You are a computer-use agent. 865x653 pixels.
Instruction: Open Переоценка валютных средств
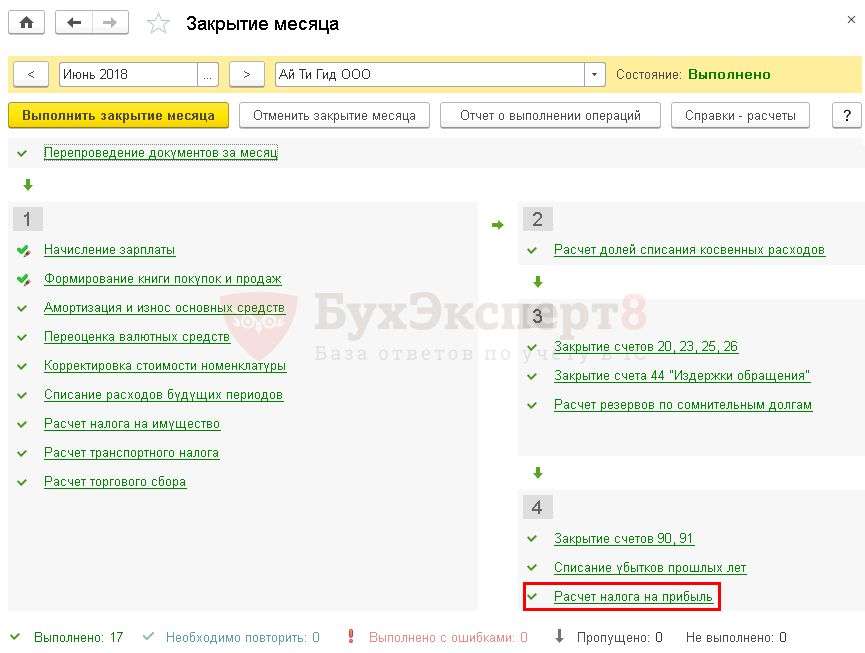coord(137,337)
